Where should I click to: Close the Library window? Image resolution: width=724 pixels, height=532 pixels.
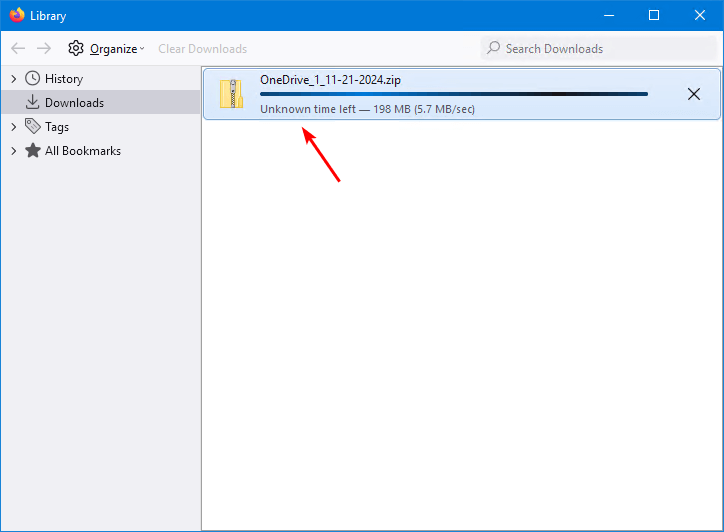[x=700, y=15]
